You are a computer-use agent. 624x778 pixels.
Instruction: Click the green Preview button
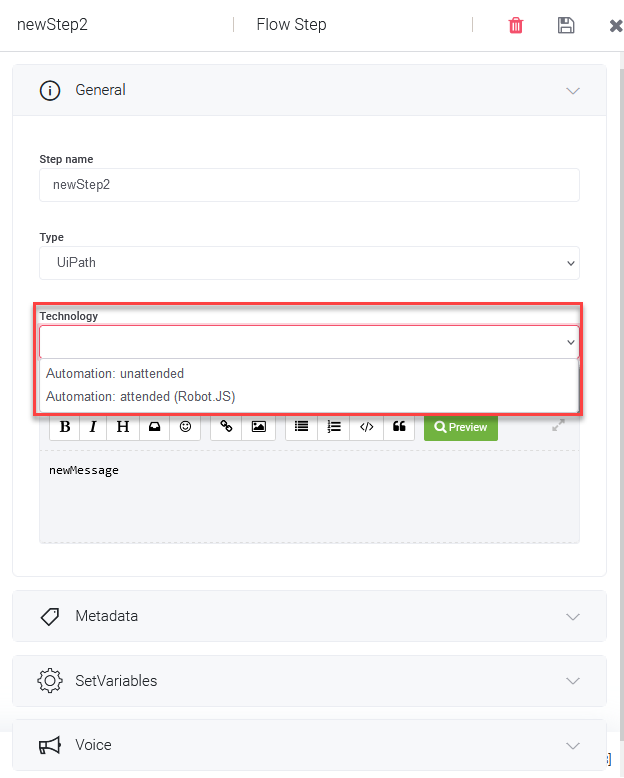click(461, 427)
